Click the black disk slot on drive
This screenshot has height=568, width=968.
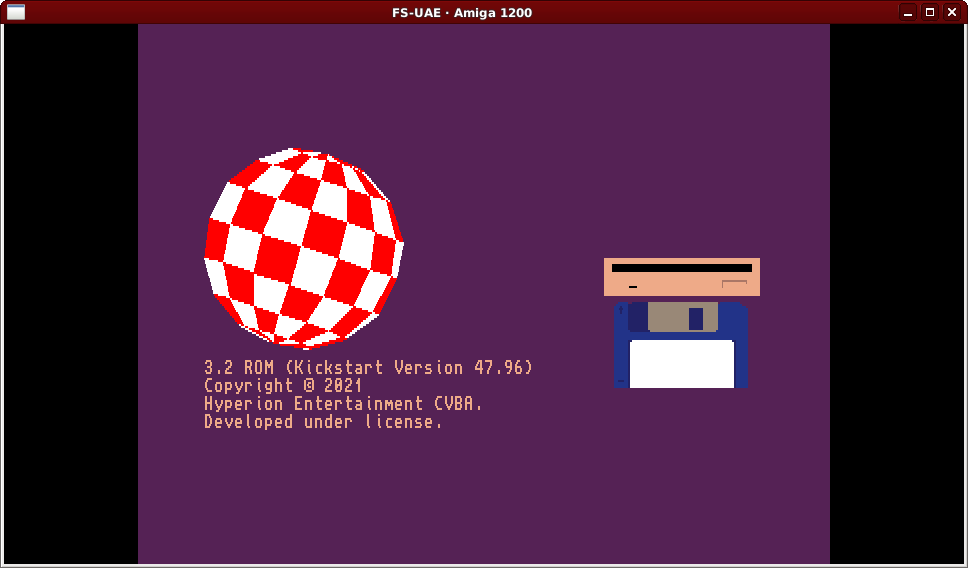[x=682, y=268]
